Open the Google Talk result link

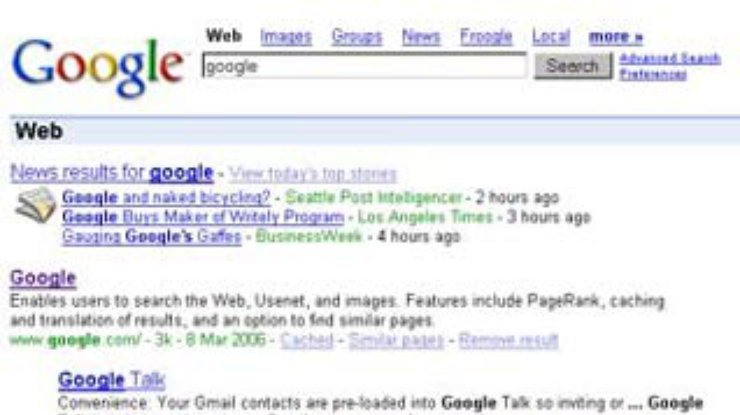pyautogui.click(x=112, y=381)
